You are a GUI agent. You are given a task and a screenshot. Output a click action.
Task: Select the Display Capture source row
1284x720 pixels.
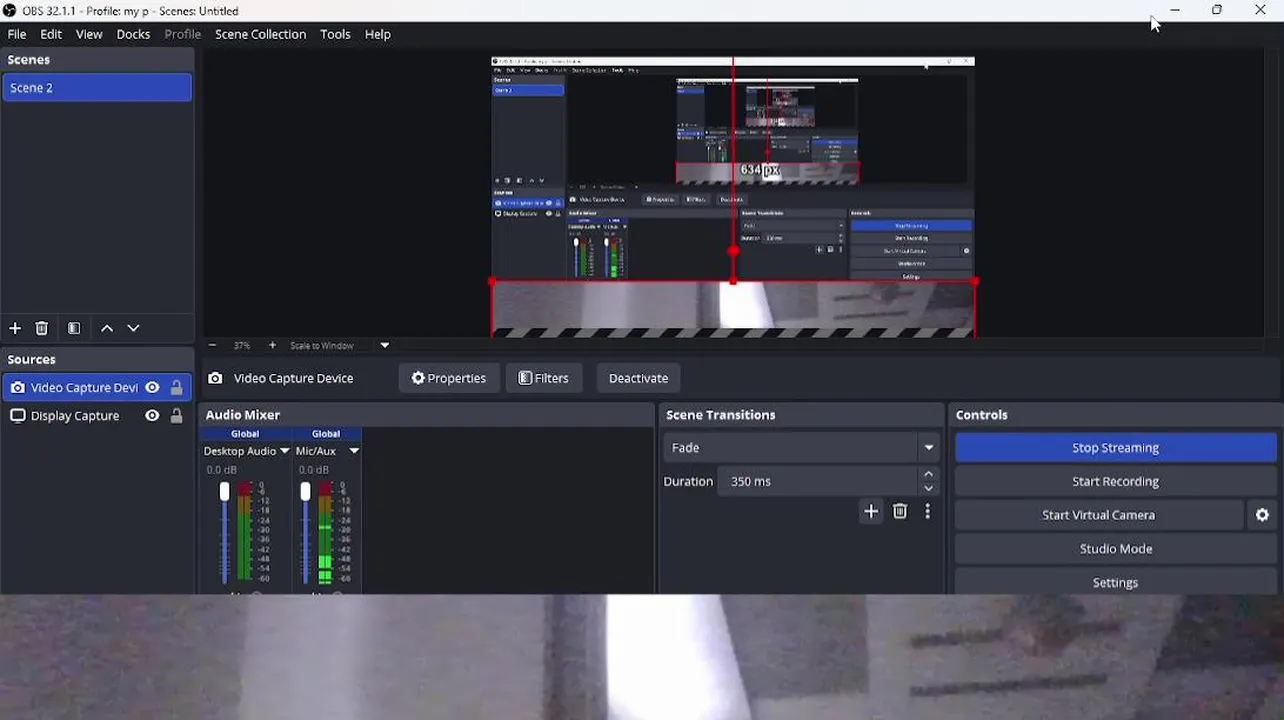coord(96,416)
